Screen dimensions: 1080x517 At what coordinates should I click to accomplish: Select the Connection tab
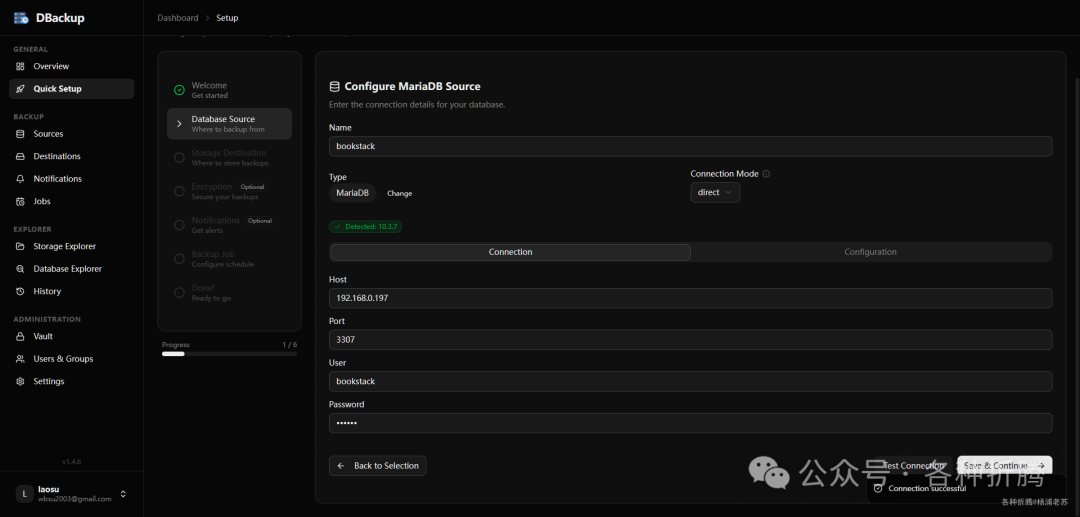coord(510,252)
